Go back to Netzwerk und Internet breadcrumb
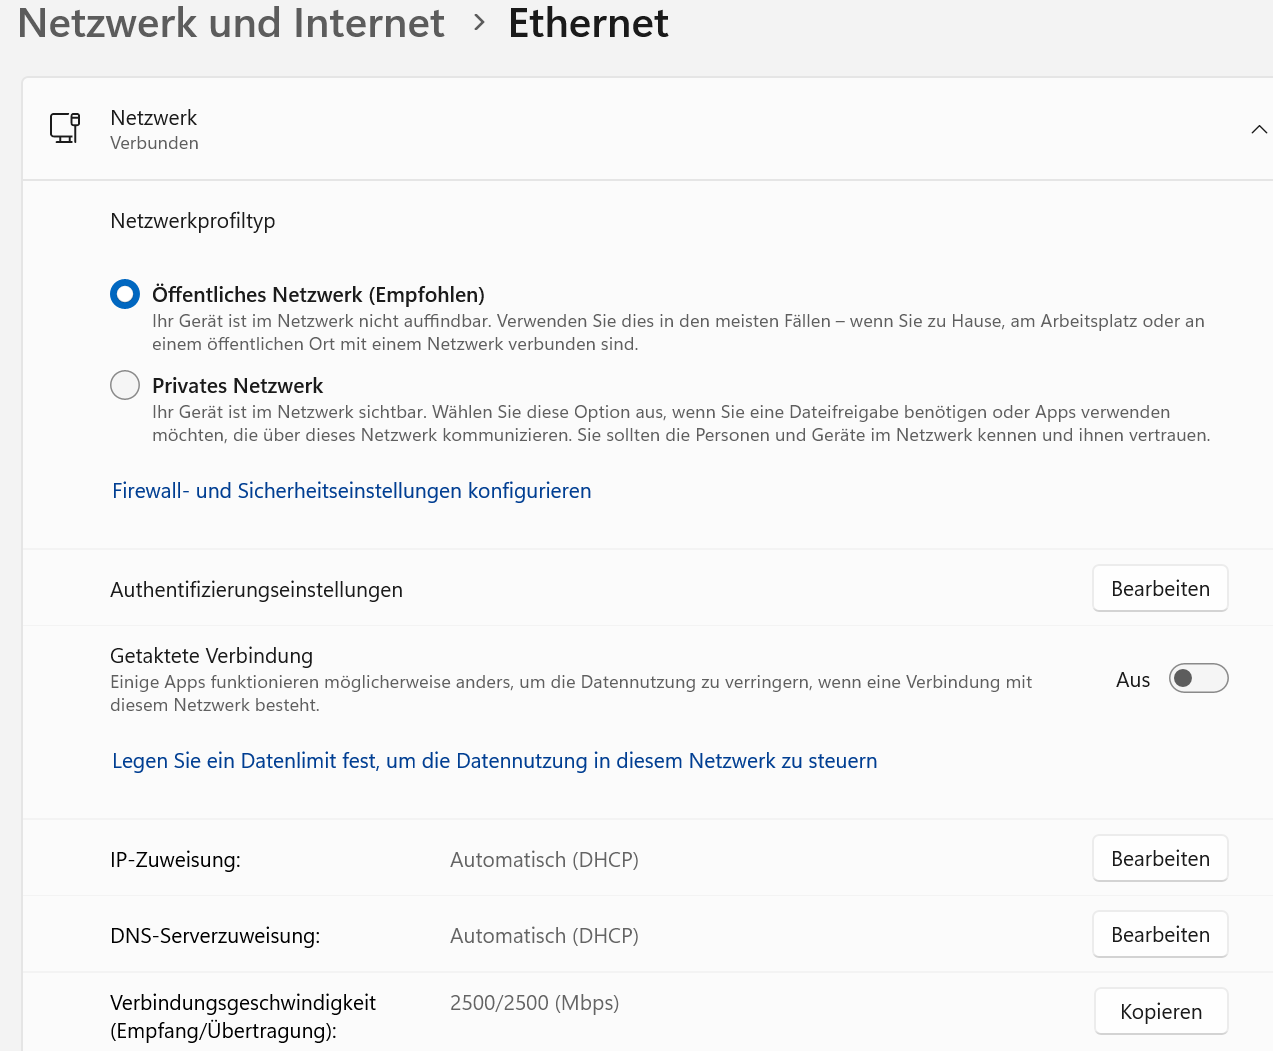 [231, 23]
